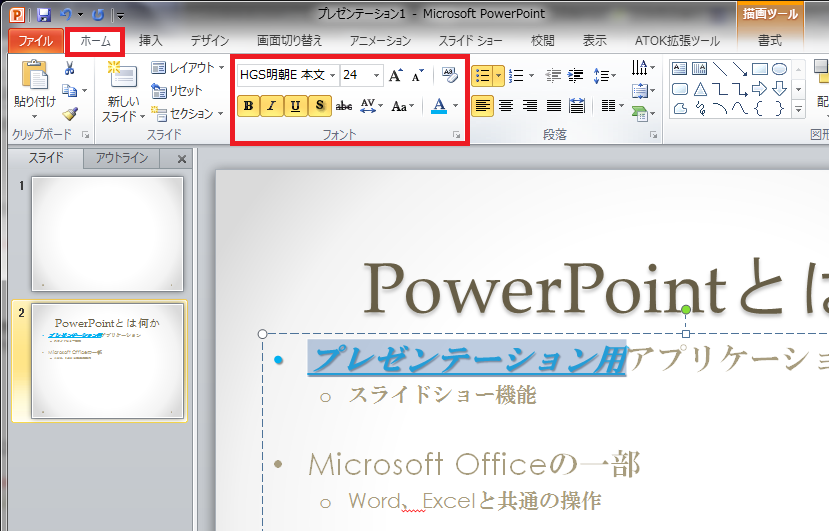Screen dimensions: 829x531
Task: Select the left brace shape
Action: point(759,108)
